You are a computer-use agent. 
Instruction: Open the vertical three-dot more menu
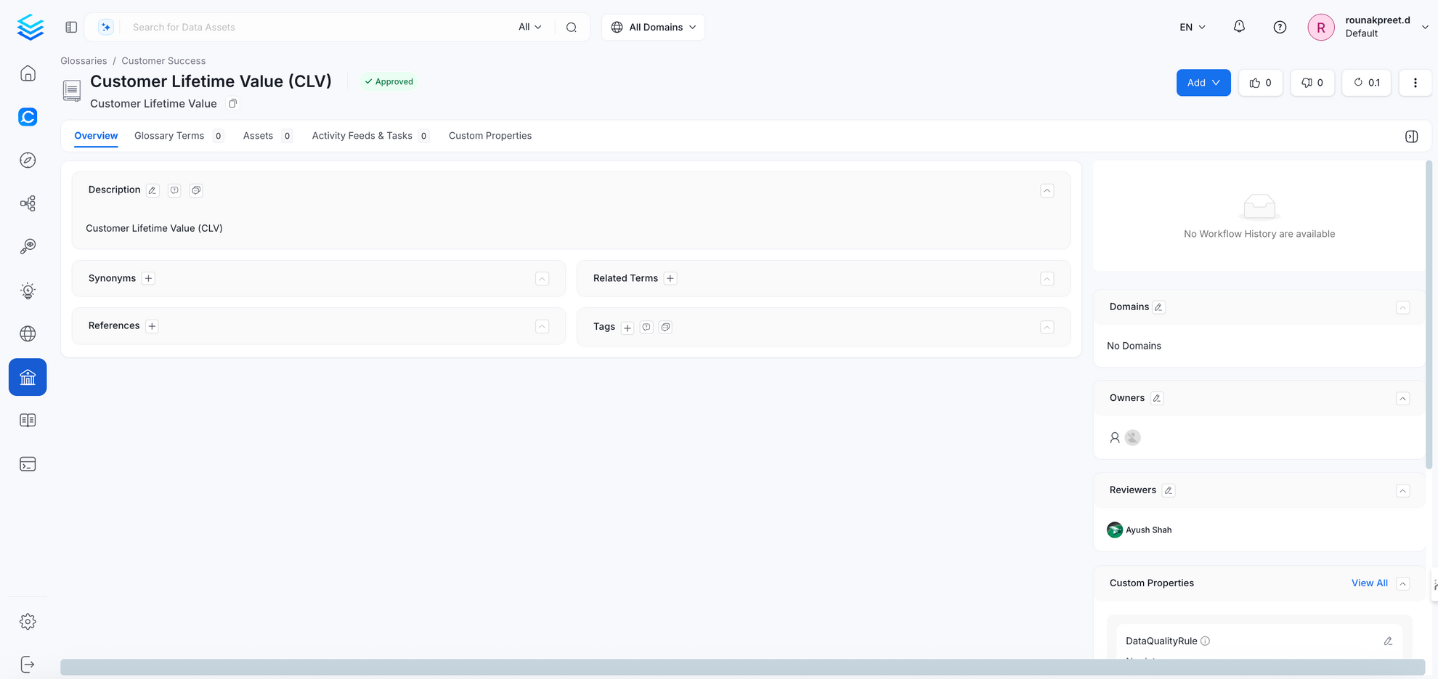click(1415, 83)
